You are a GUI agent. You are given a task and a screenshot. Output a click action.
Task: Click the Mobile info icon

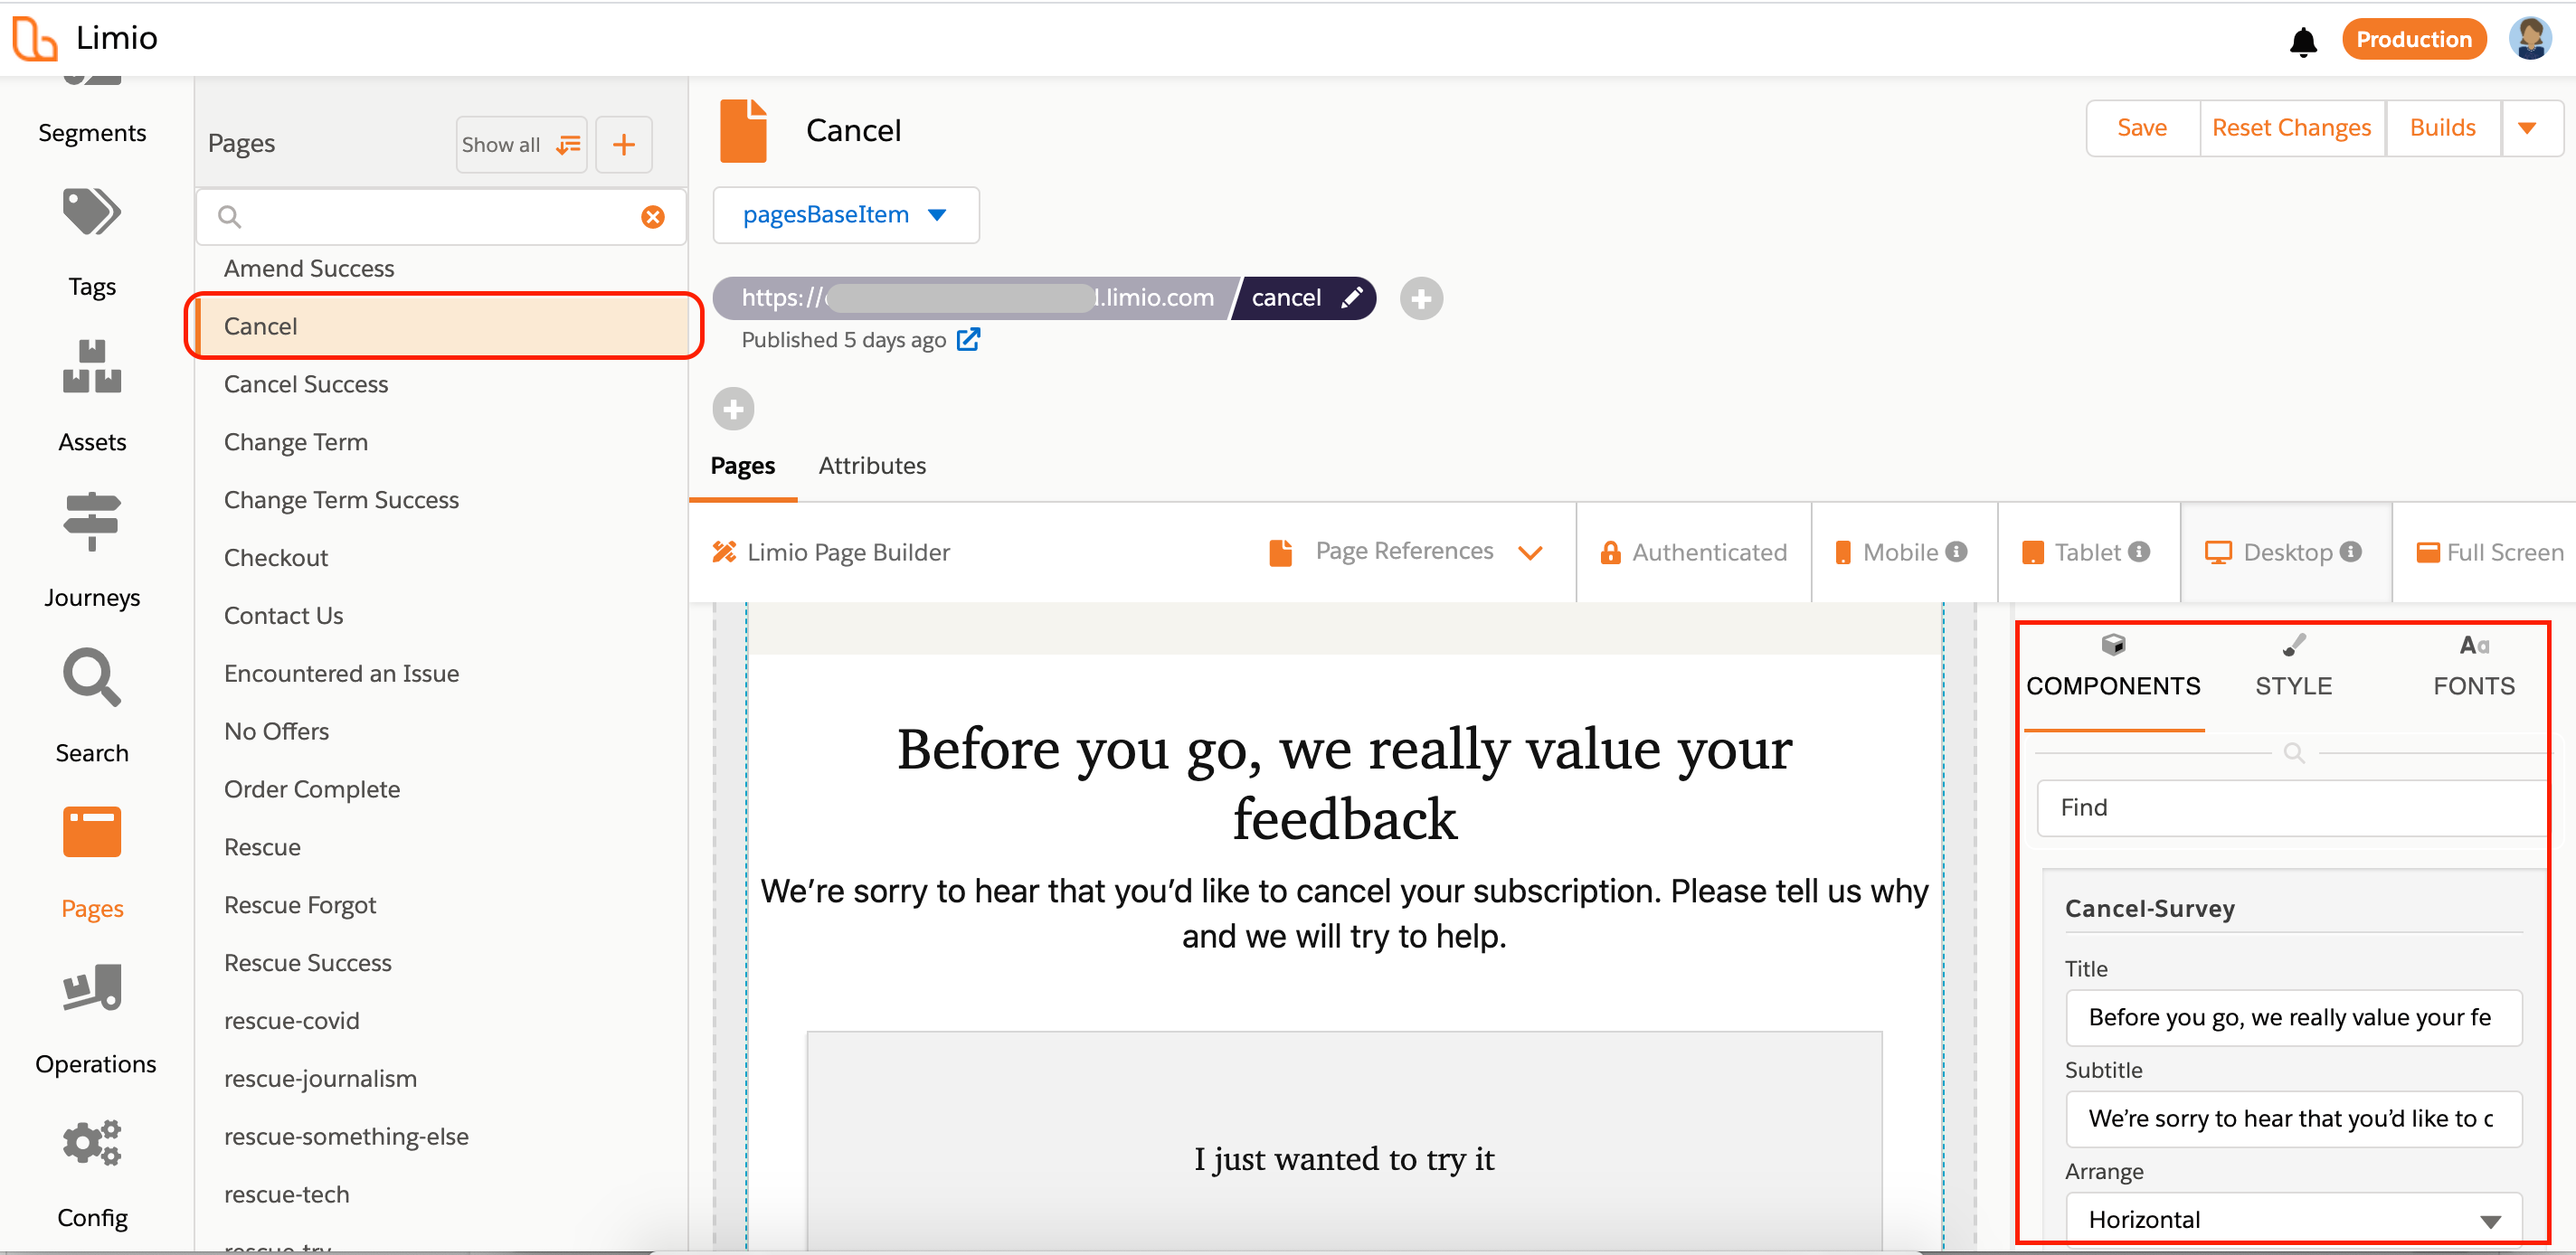(x=1957, y=552)
